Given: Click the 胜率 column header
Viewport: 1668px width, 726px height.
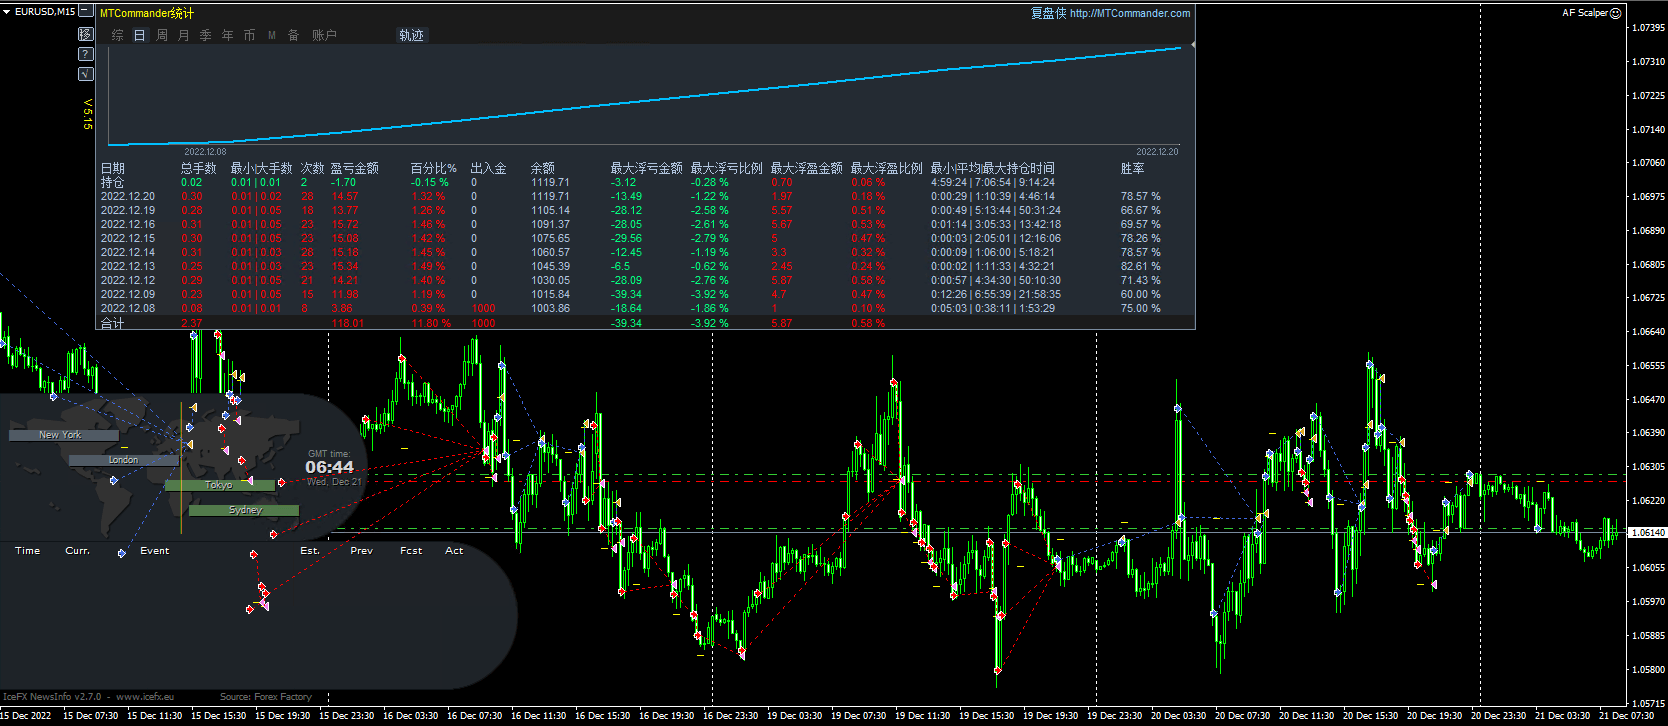Looking at the screenshot, I should [x=1133, y=168].
